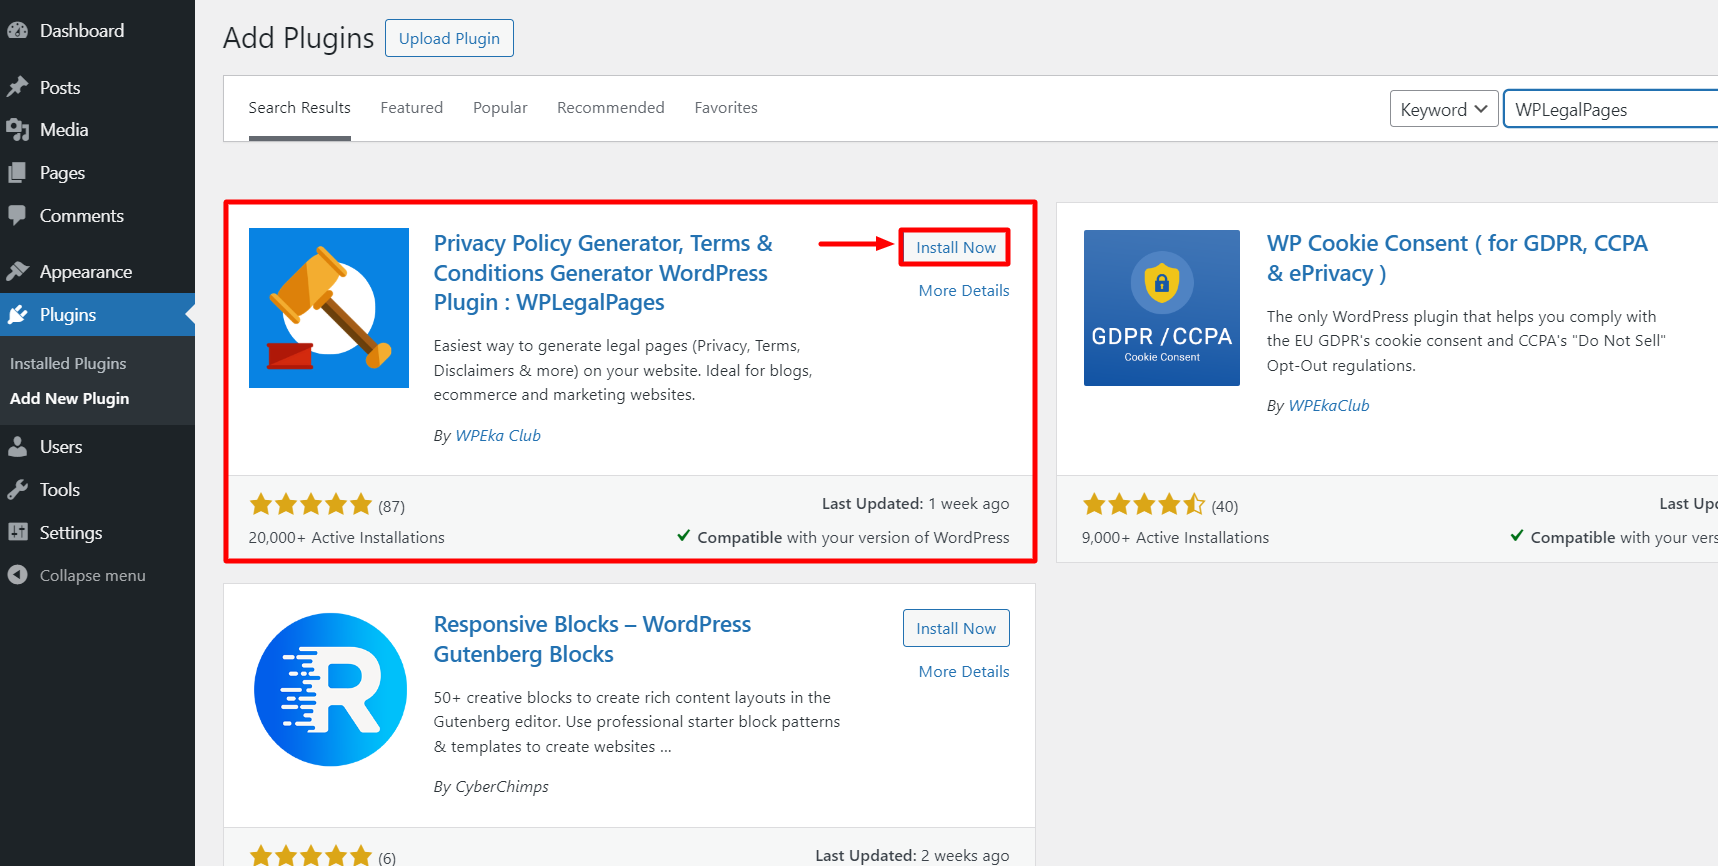Click the "20,000+ Active Installations" text

coord(347,538)
